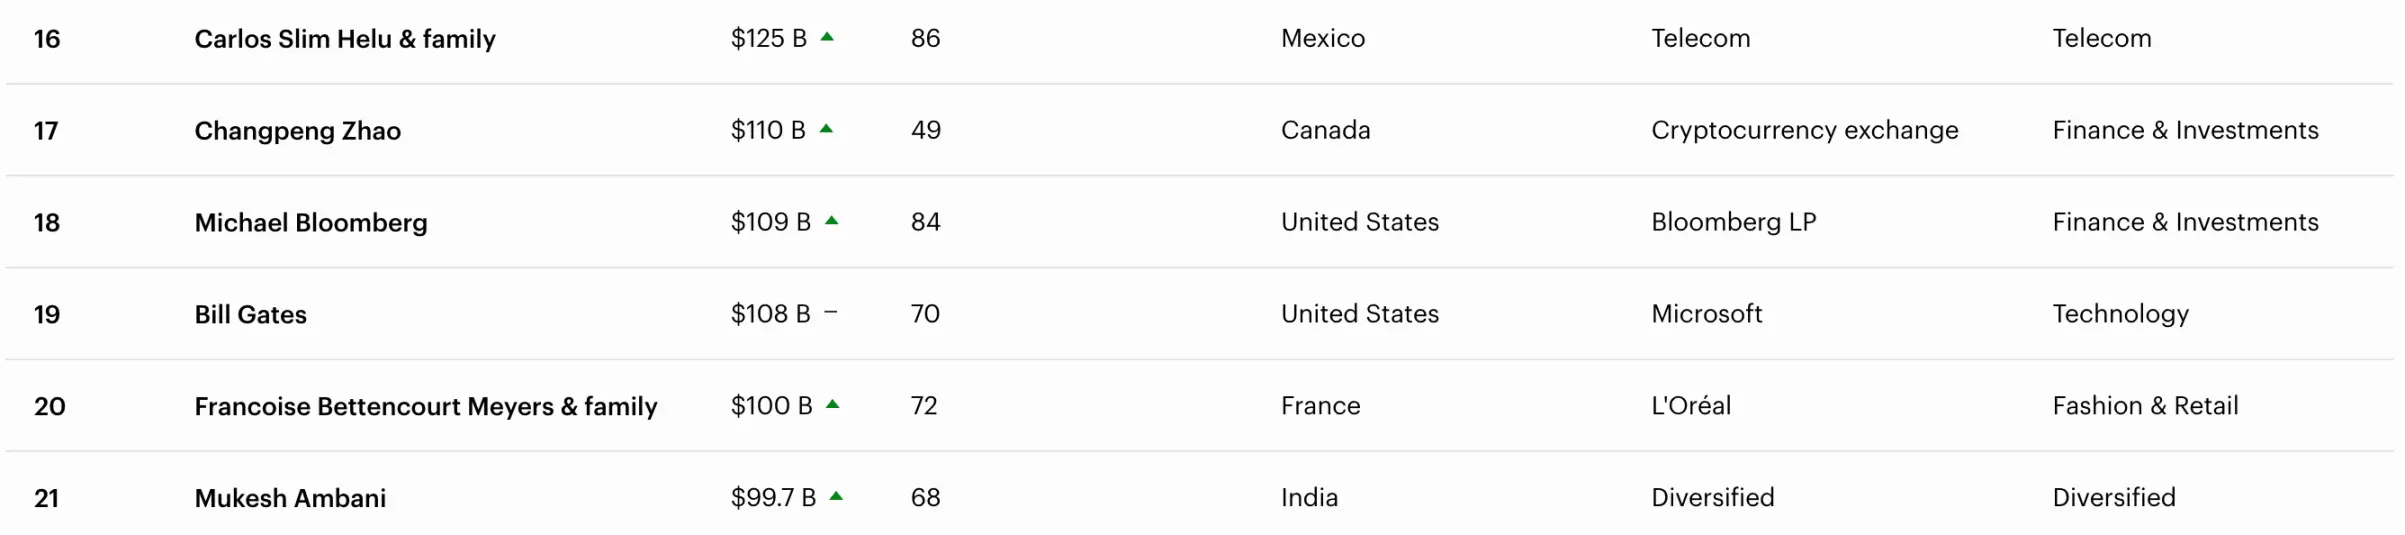Click green up arrow beside $109 B
The height and width of the screenshot is (535, 2405).
coord(831,221)
